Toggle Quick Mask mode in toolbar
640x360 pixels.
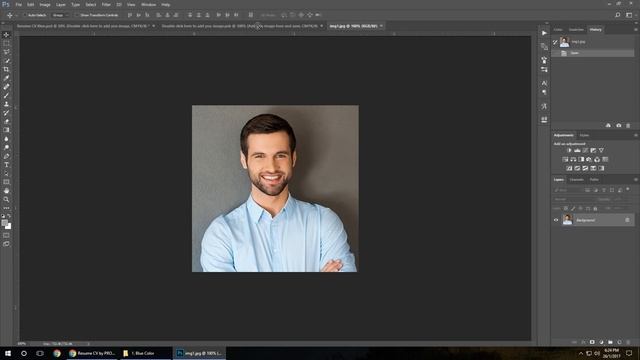pyautogui.click(x=6, y=236)
